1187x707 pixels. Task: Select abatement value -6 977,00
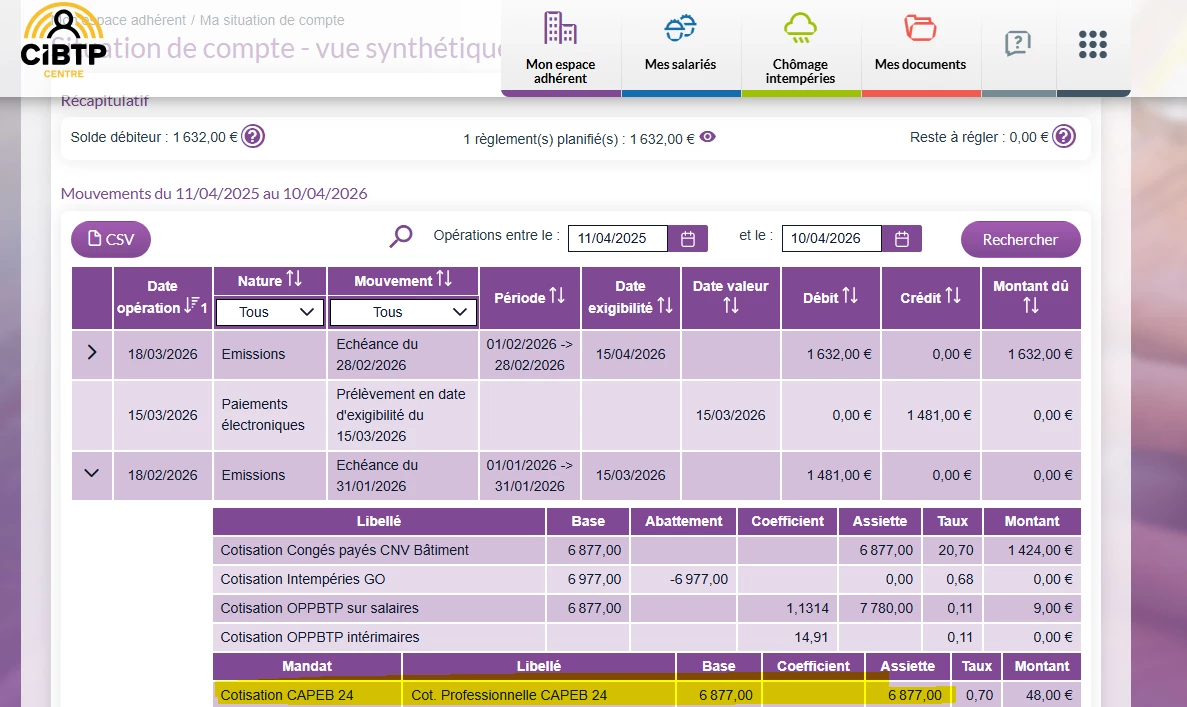click(x=699, y=579)
